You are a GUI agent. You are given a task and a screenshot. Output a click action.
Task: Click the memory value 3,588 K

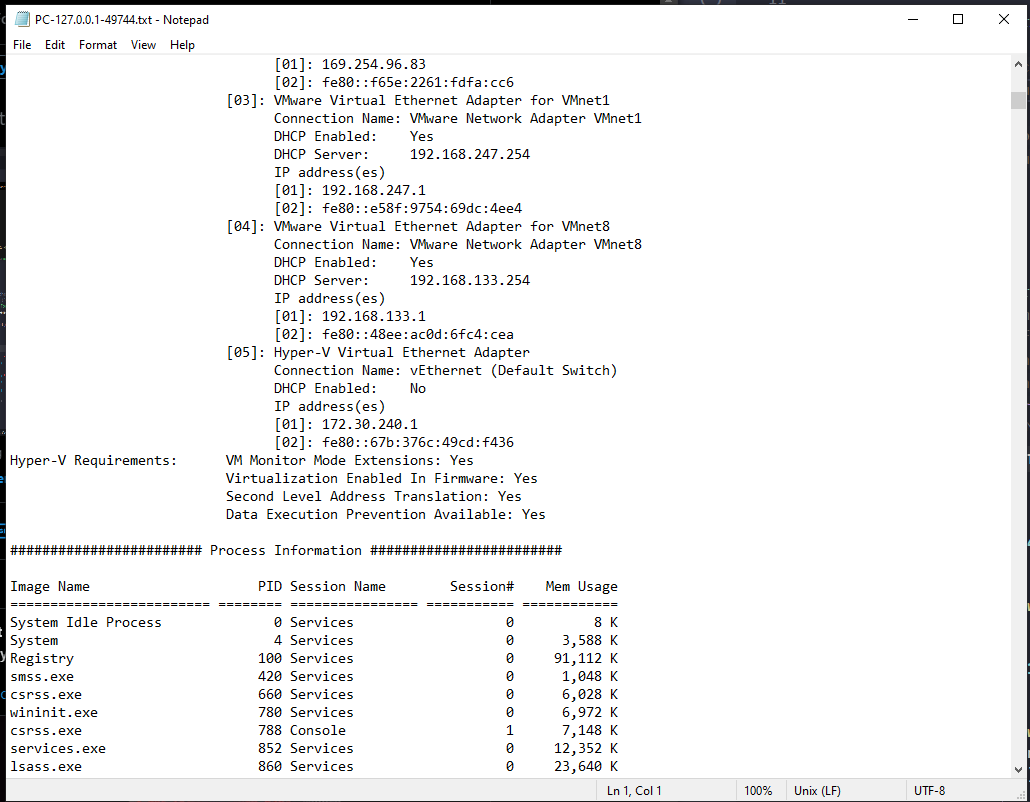pyautogui.click(x=590, y=640)
